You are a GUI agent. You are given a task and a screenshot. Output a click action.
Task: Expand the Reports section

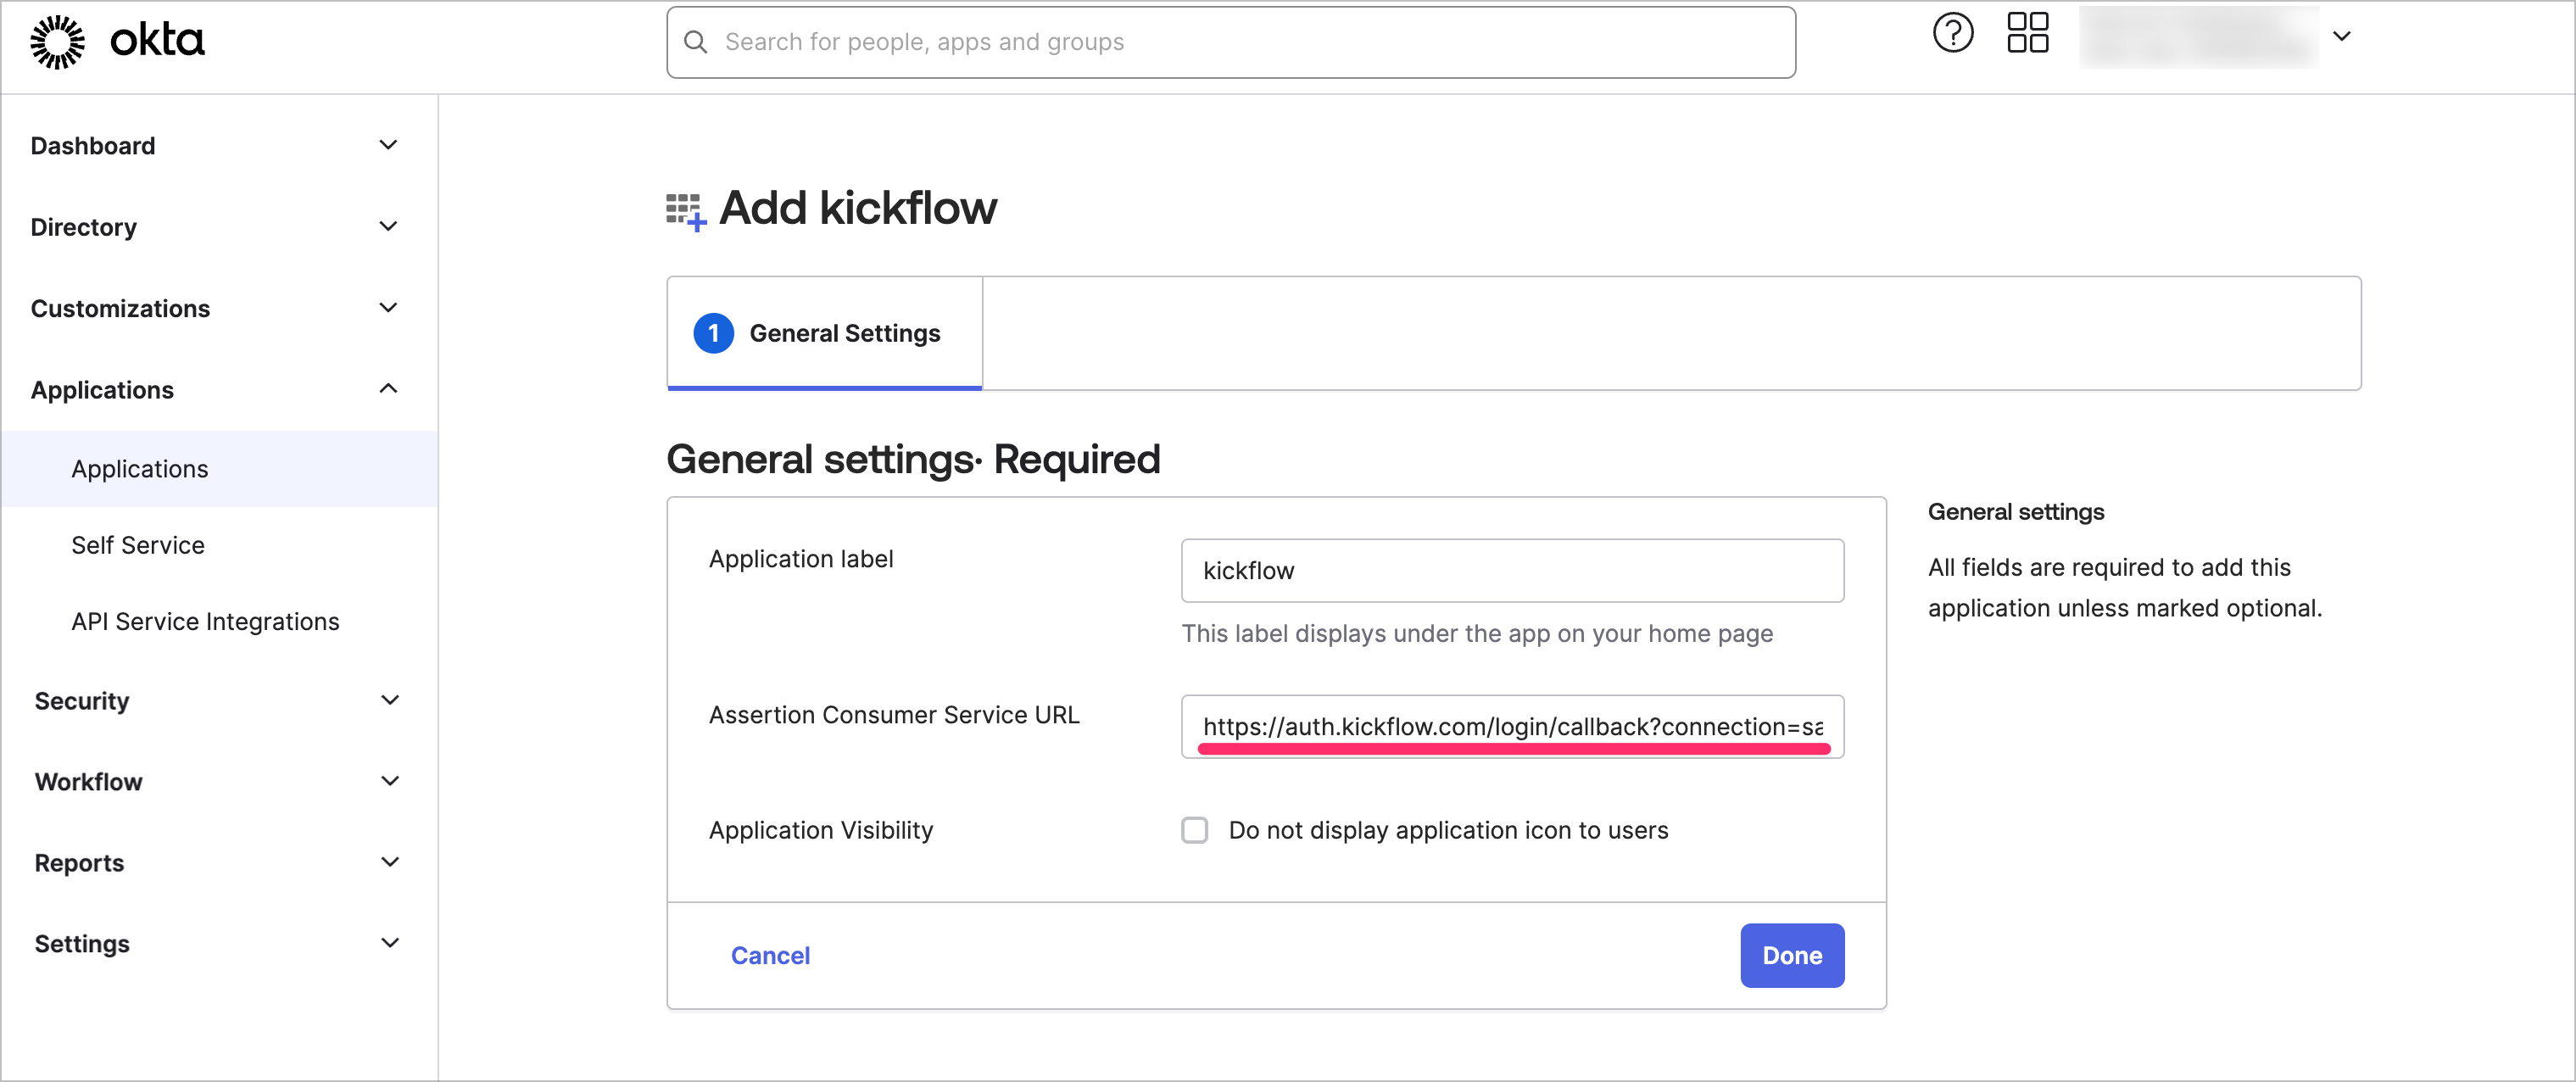pos(217,862)
